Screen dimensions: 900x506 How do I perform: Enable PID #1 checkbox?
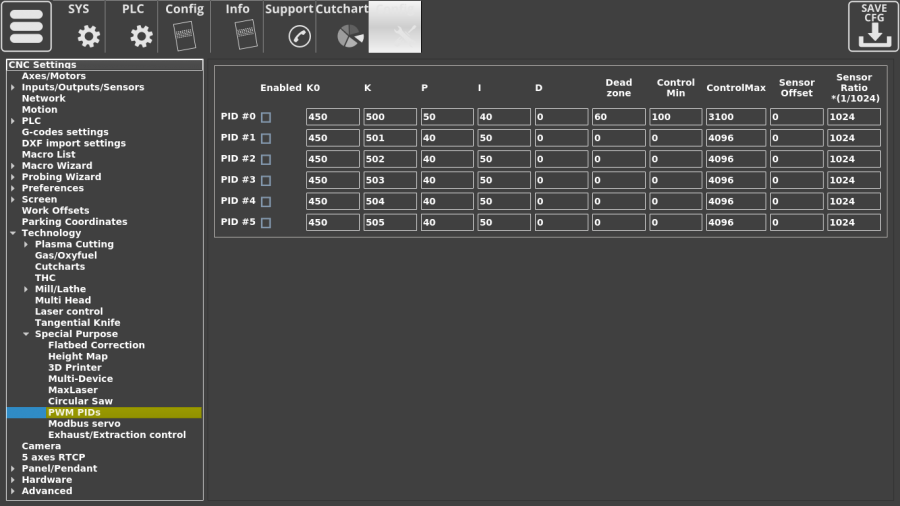click(266, 138)
